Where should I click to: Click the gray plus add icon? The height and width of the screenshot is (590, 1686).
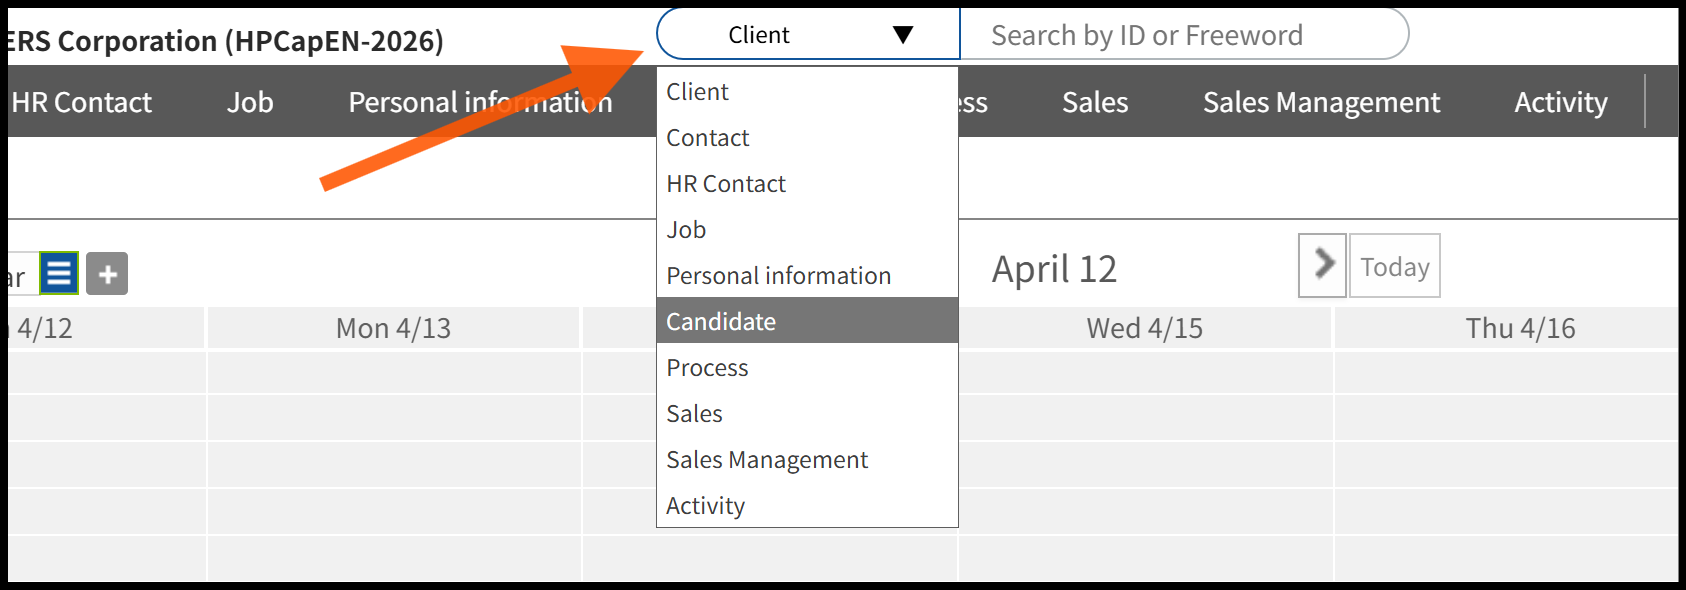(x=107, y=274)
